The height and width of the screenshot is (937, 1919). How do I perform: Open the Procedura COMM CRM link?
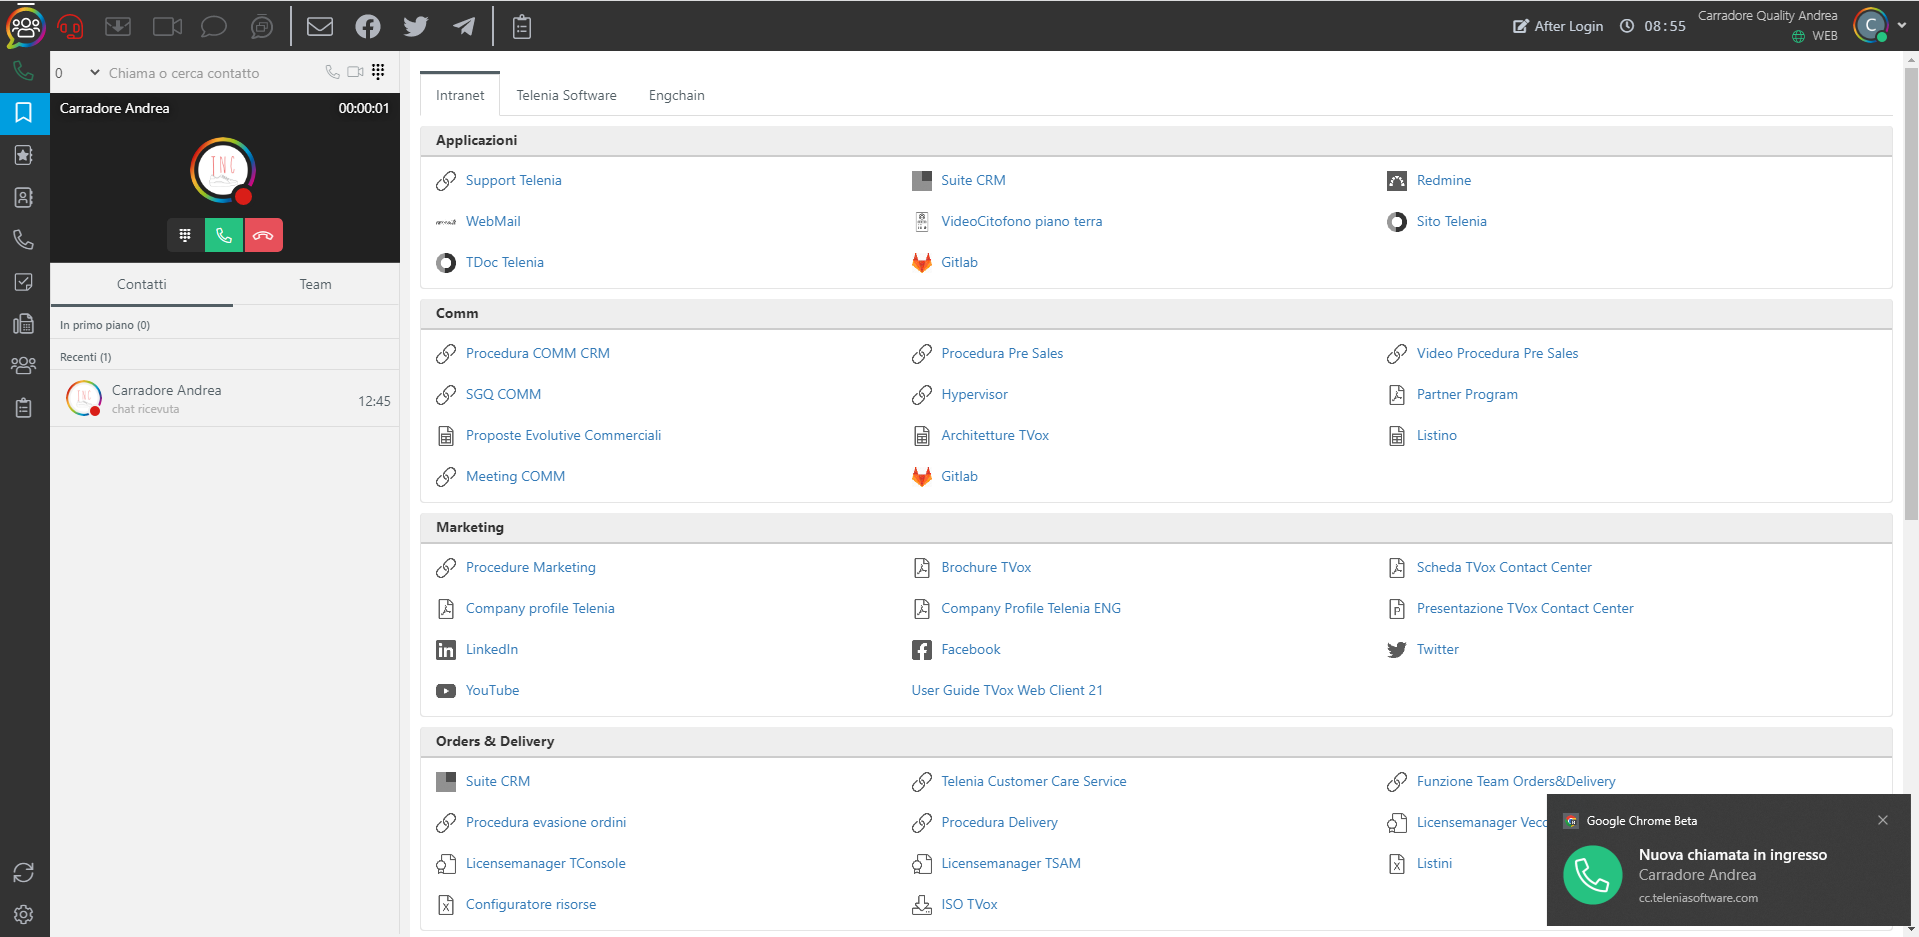[538, 353]
